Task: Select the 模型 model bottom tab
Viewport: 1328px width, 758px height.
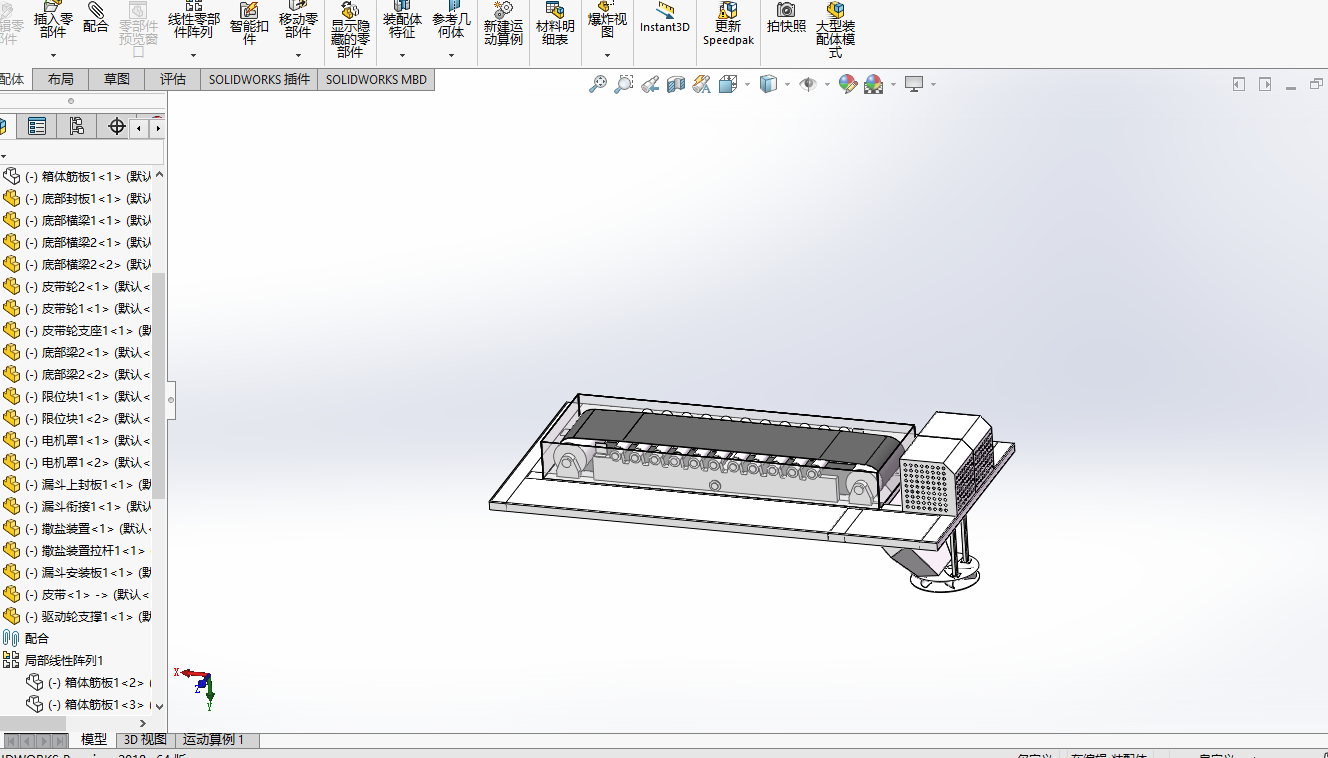Action: pyautogui.click(x=94, y=740)
